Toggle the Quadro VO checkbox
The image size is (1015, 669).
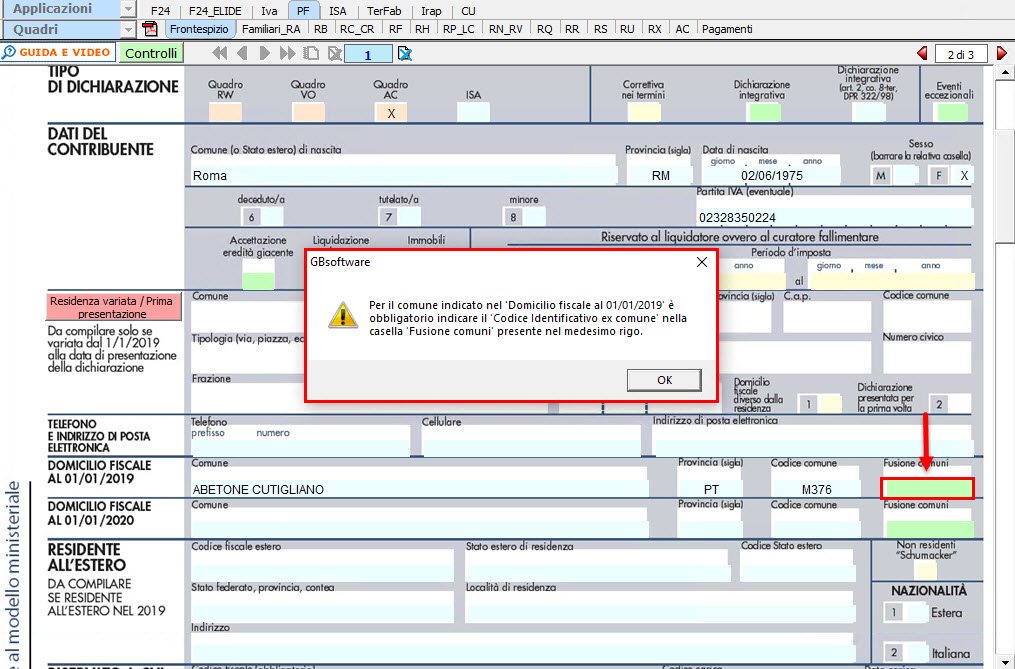click(308, 113)
